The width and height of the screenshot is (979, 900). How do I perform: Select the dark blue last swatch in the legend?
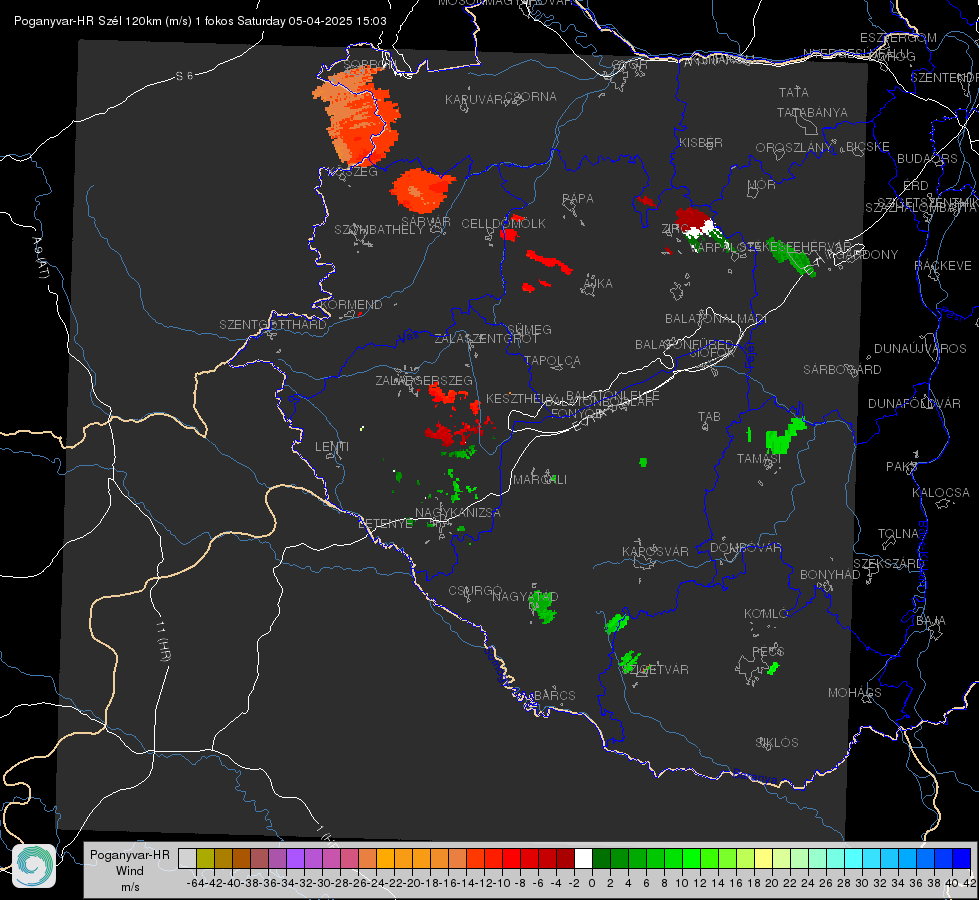click(x=962, y=859)
